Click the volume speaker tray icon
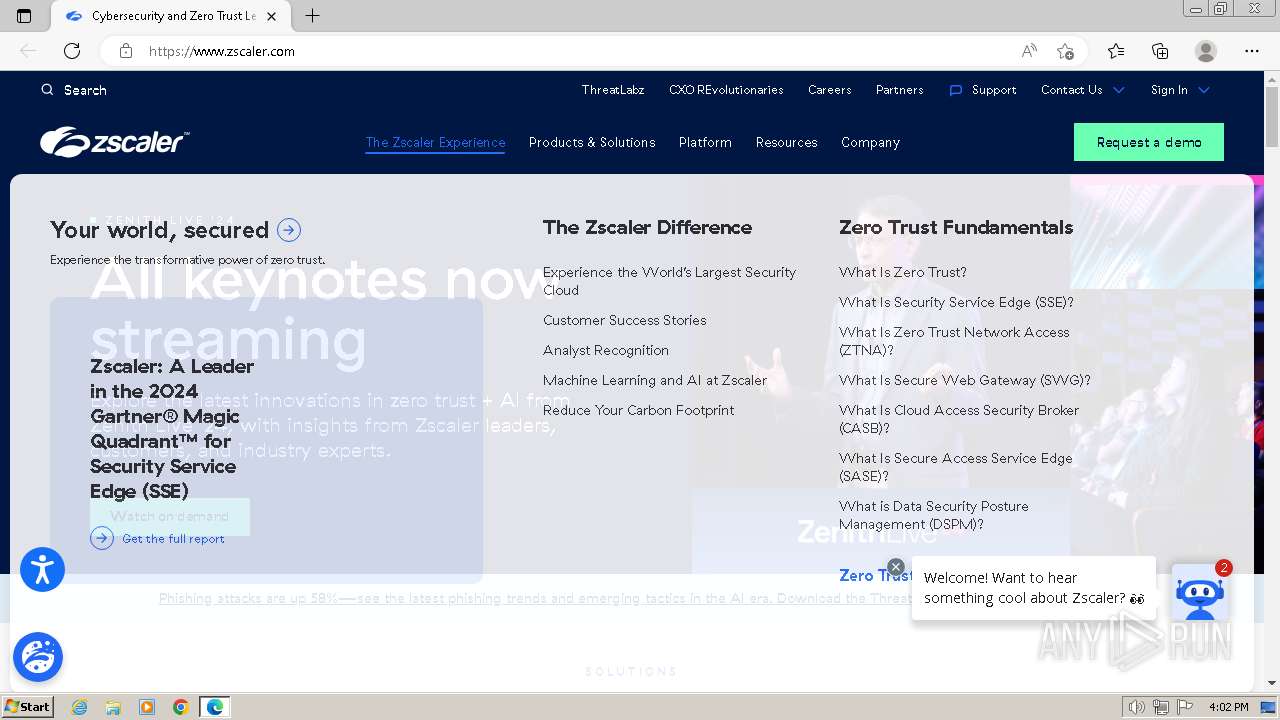 [1137, 707]
